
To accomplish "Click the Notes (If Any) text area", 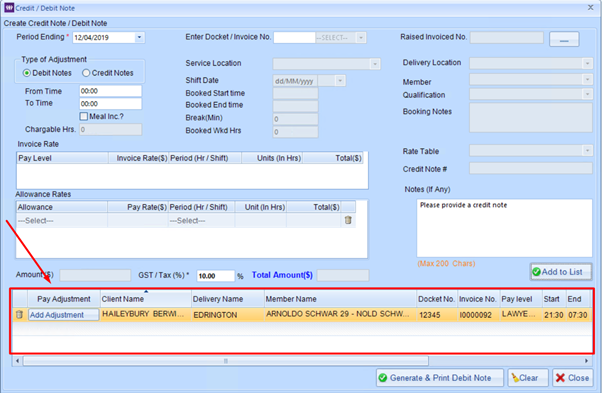I will (504, 228).
